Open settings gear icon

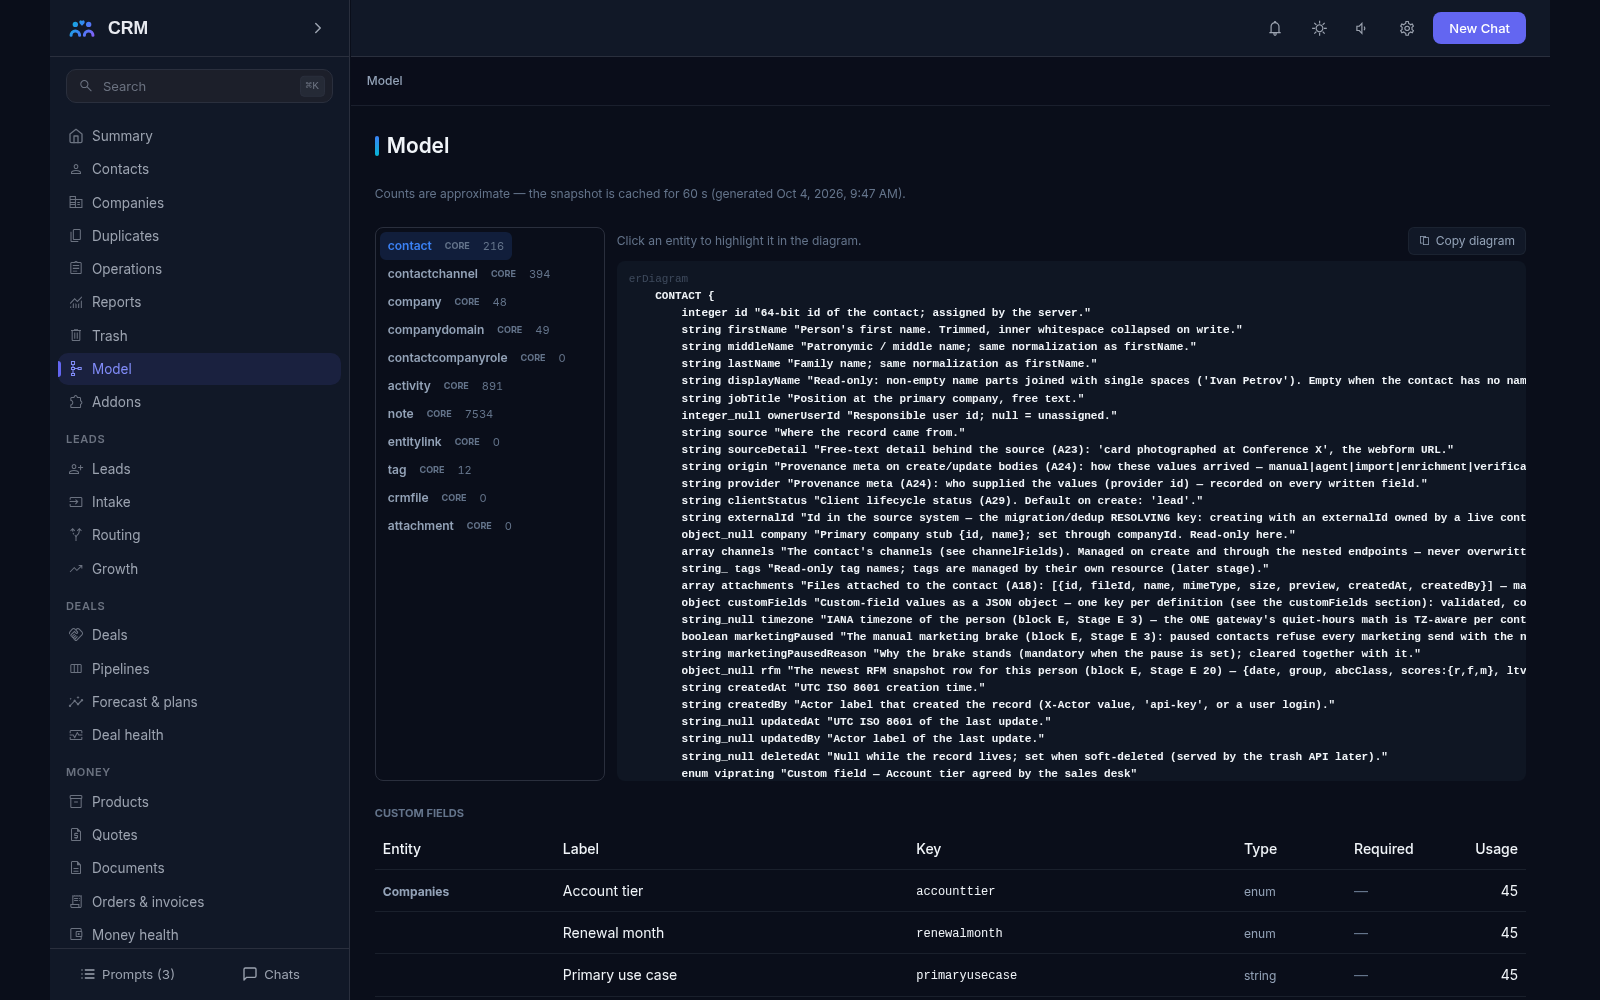(x=1407, y=28)
